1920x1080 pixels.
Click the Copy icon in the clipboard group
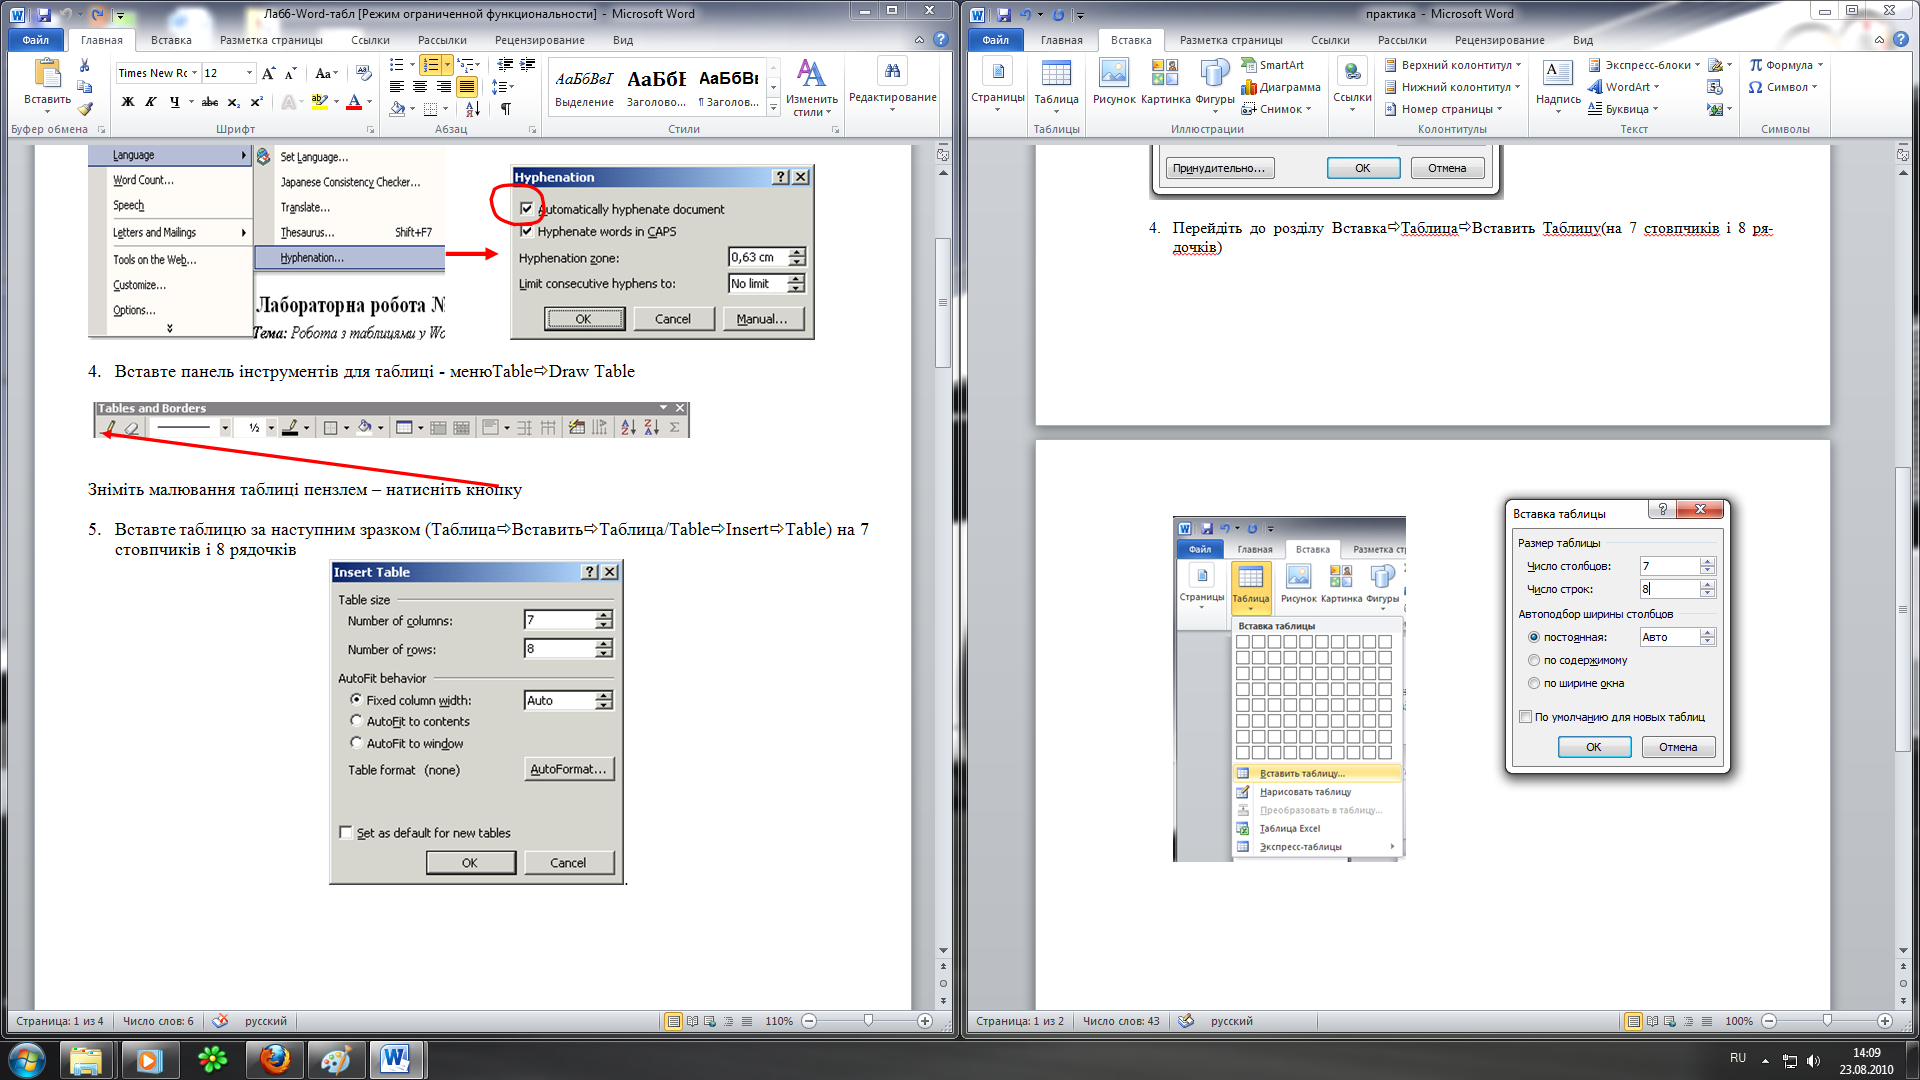tap(85, 87)
